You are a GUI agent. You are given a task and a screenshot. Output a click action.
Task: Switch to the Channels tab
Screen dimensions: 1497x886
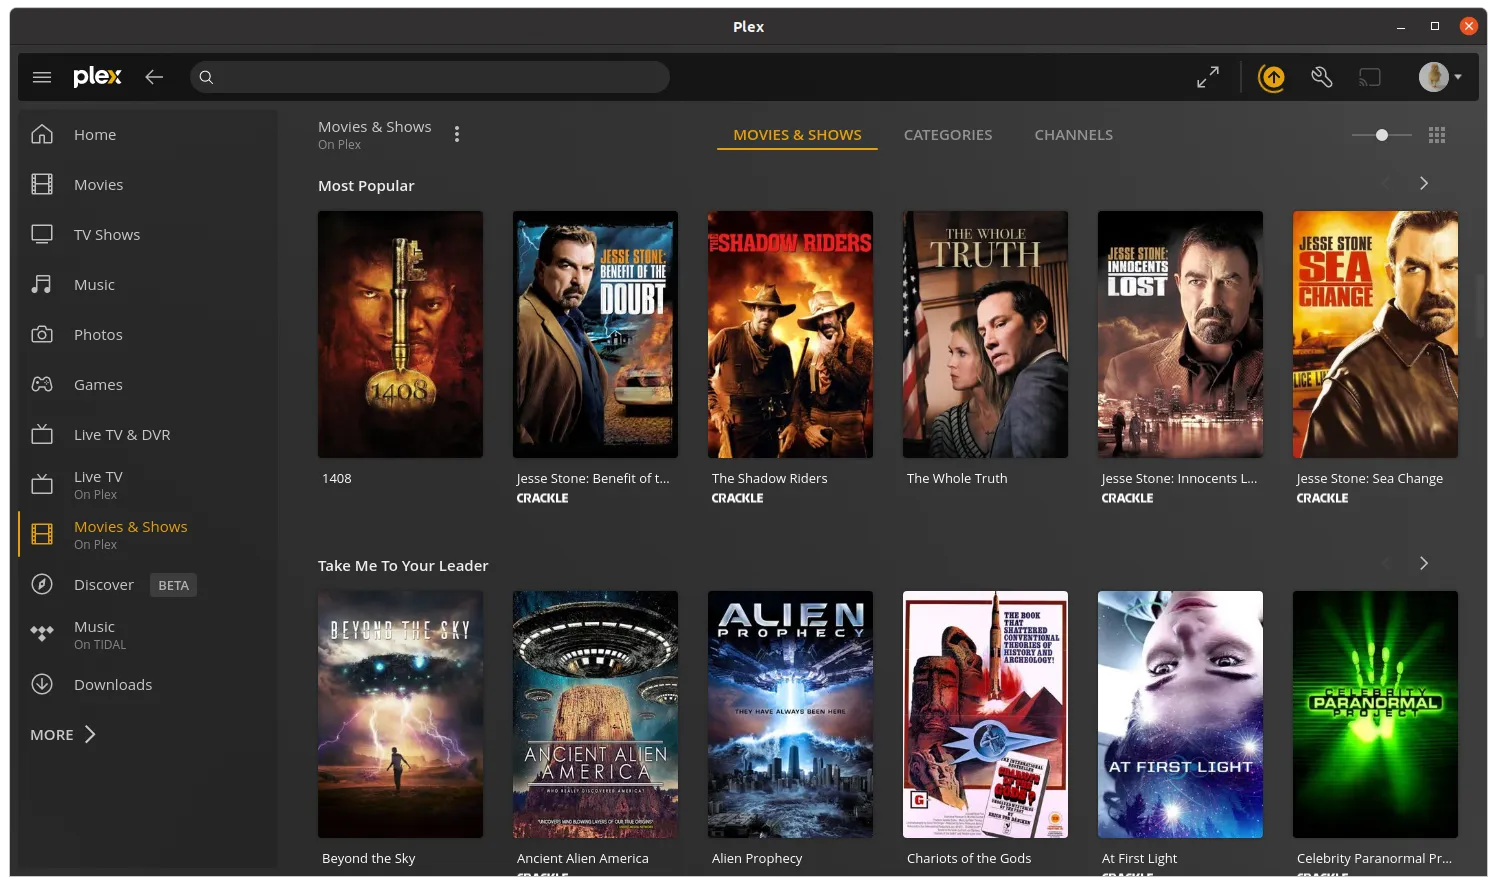pyautogui.click(x=1073, y=135)
